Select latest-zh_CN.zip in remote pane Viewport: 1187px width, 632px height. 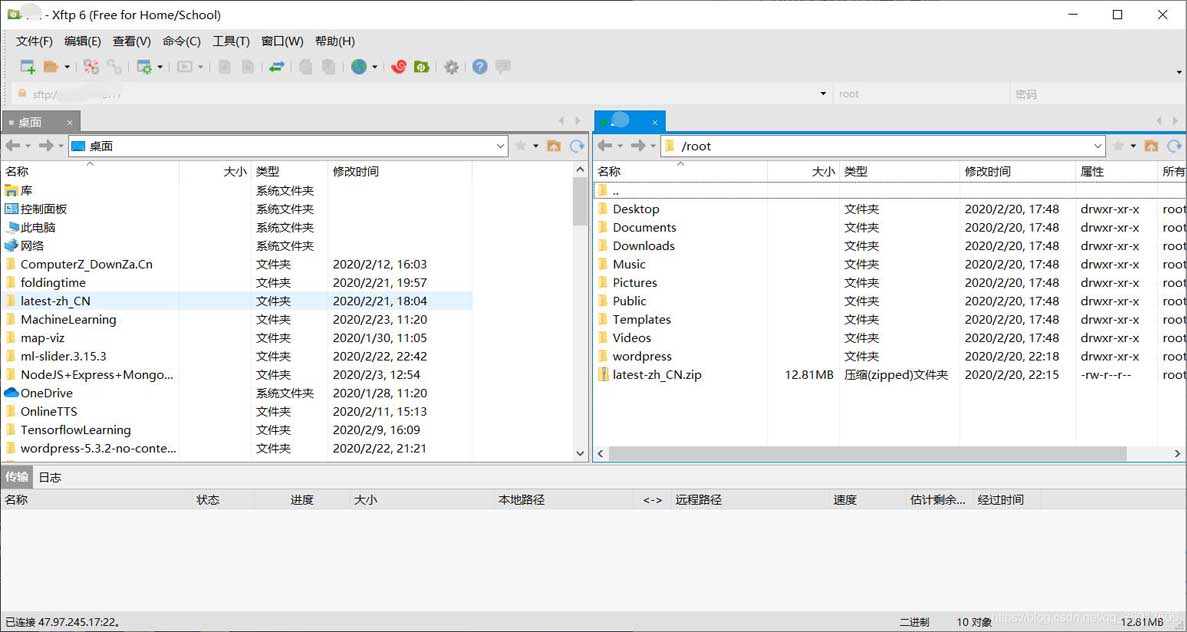[657, 375]
